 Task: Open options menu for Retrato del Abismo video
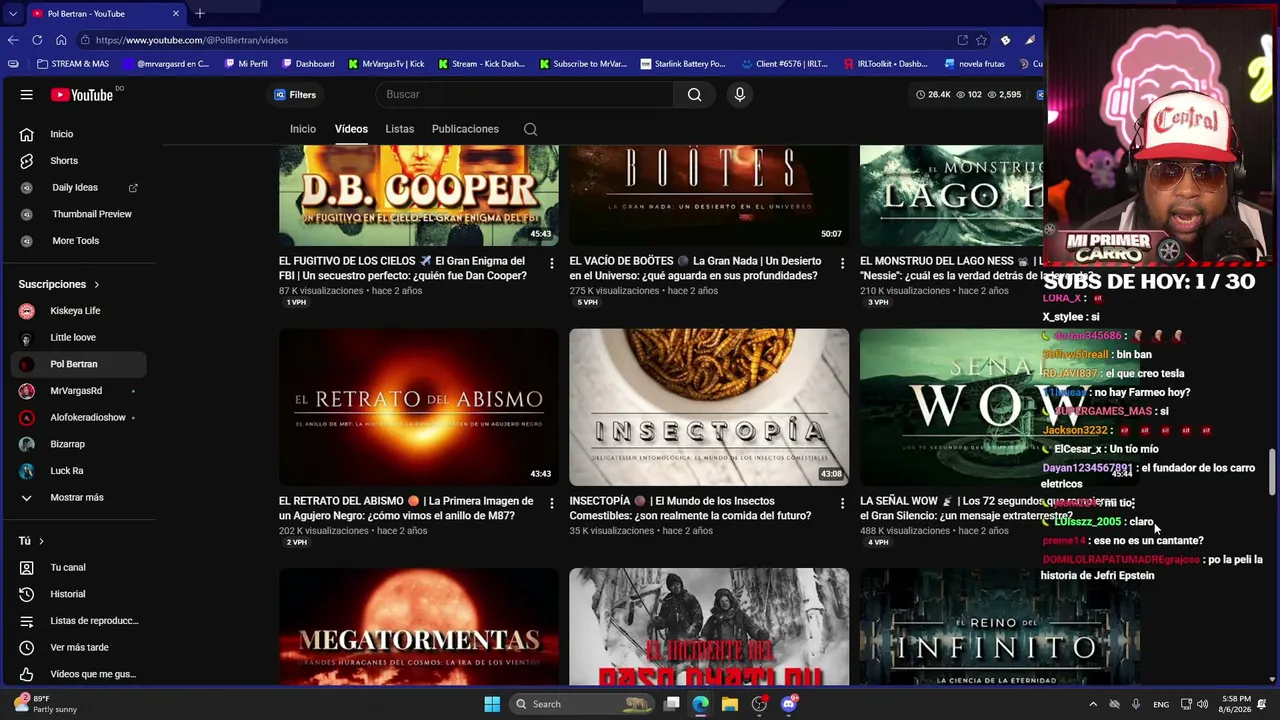click(552, 503)
